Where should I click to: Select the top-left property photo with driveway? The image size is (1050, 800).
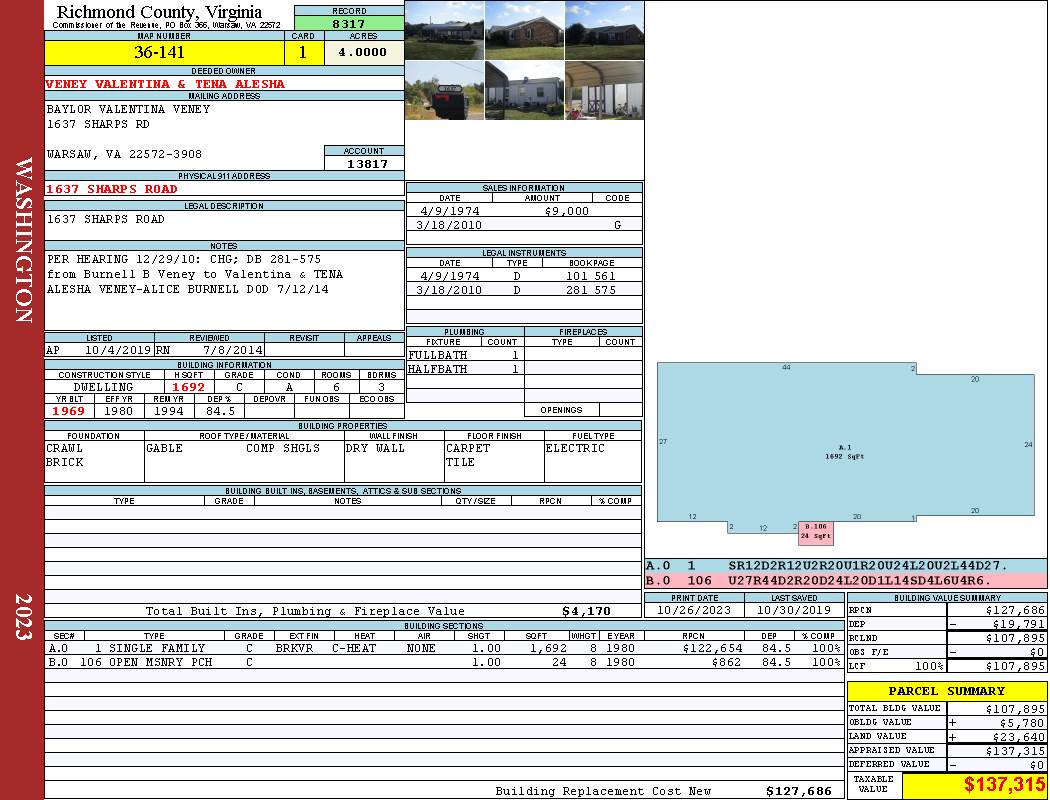[x=444, y=30]
